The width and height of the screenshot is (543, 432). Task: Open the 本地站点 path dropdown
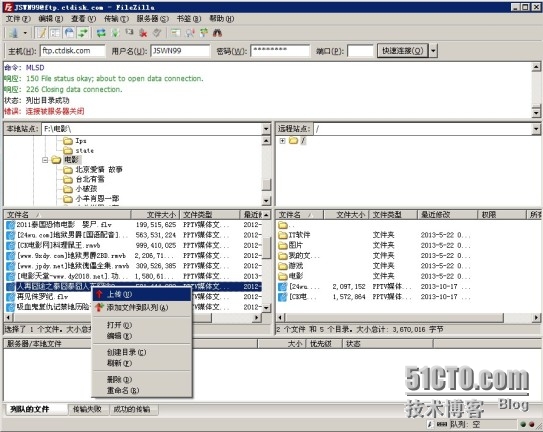(266, 129)
